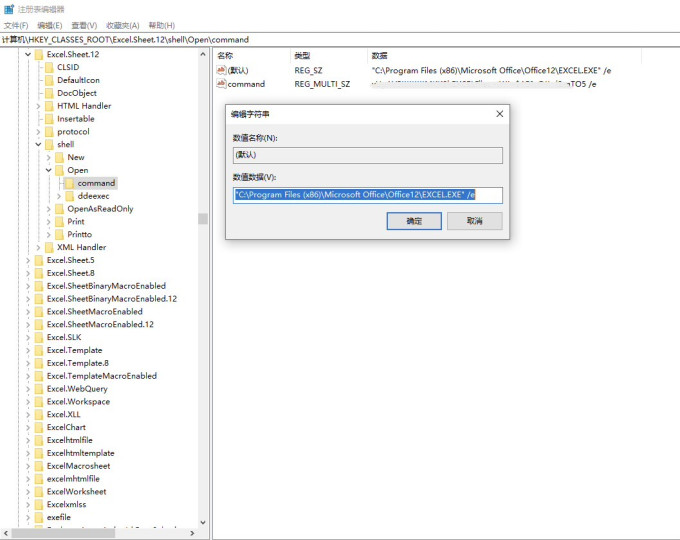
Task: Collapse the shell key
Action: (x=39, y=144)
